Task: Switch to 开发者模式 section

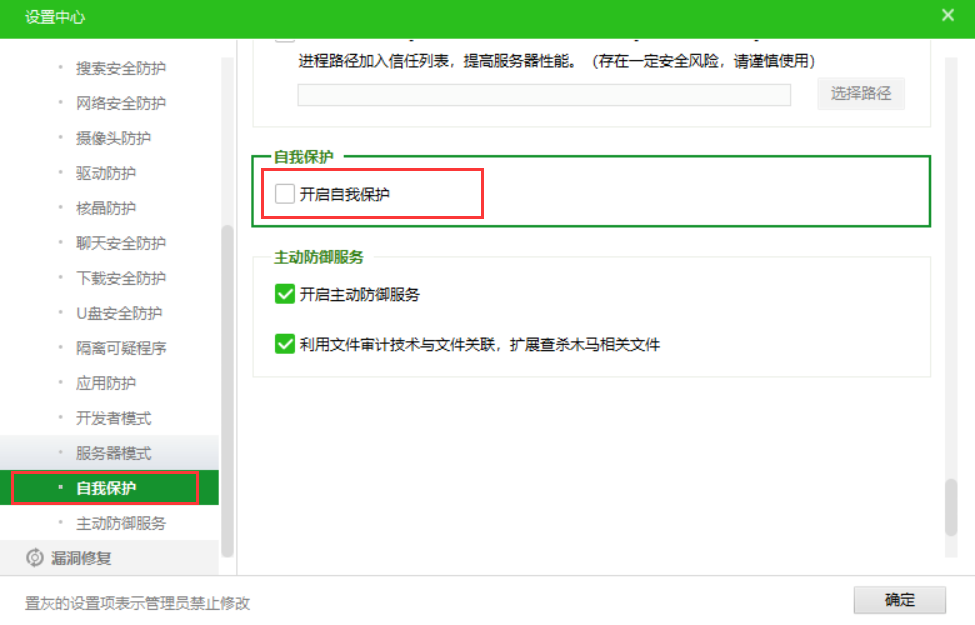Action: 114,418
